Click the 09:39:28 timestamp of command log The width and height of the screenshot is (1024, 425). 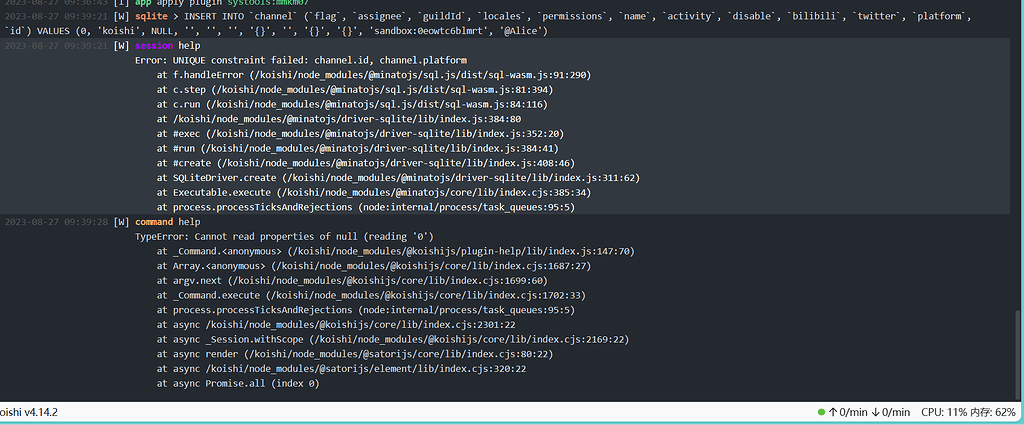84,222
